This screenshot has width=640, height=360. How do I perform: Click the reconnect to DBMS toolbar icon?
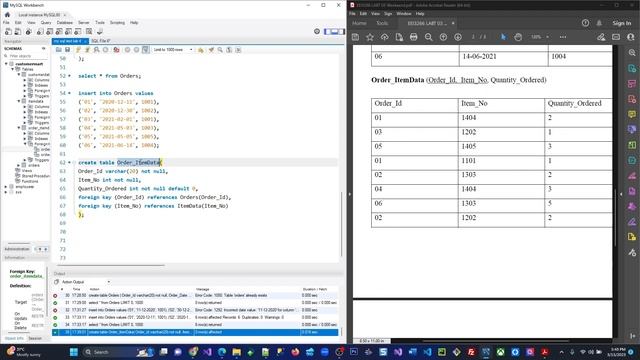pyautogui.click(x=100, y=31)
